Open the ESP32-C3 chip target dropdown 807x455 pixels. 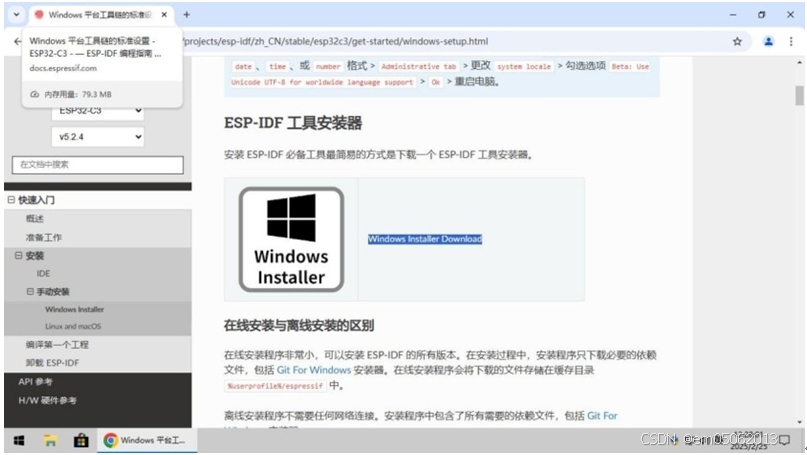(98, 111)
